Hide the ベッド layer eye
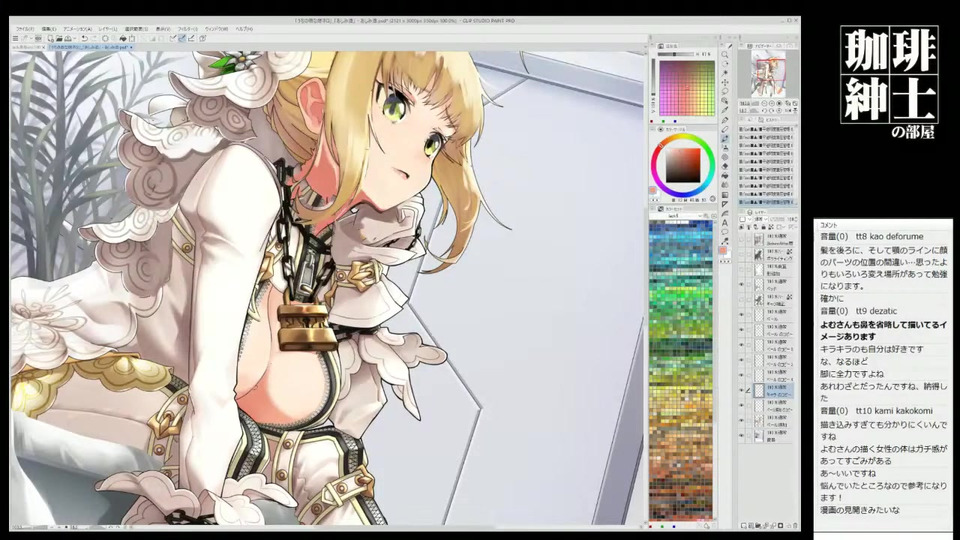 tap(741, 283)
